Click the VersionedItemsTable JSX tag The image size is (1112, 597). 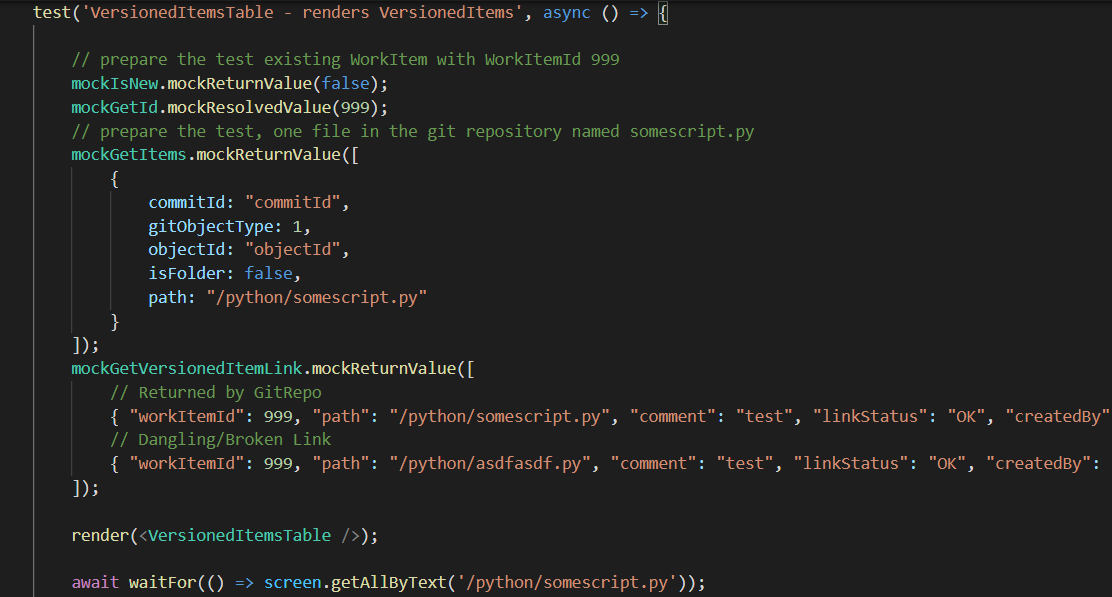pos(238,535)
